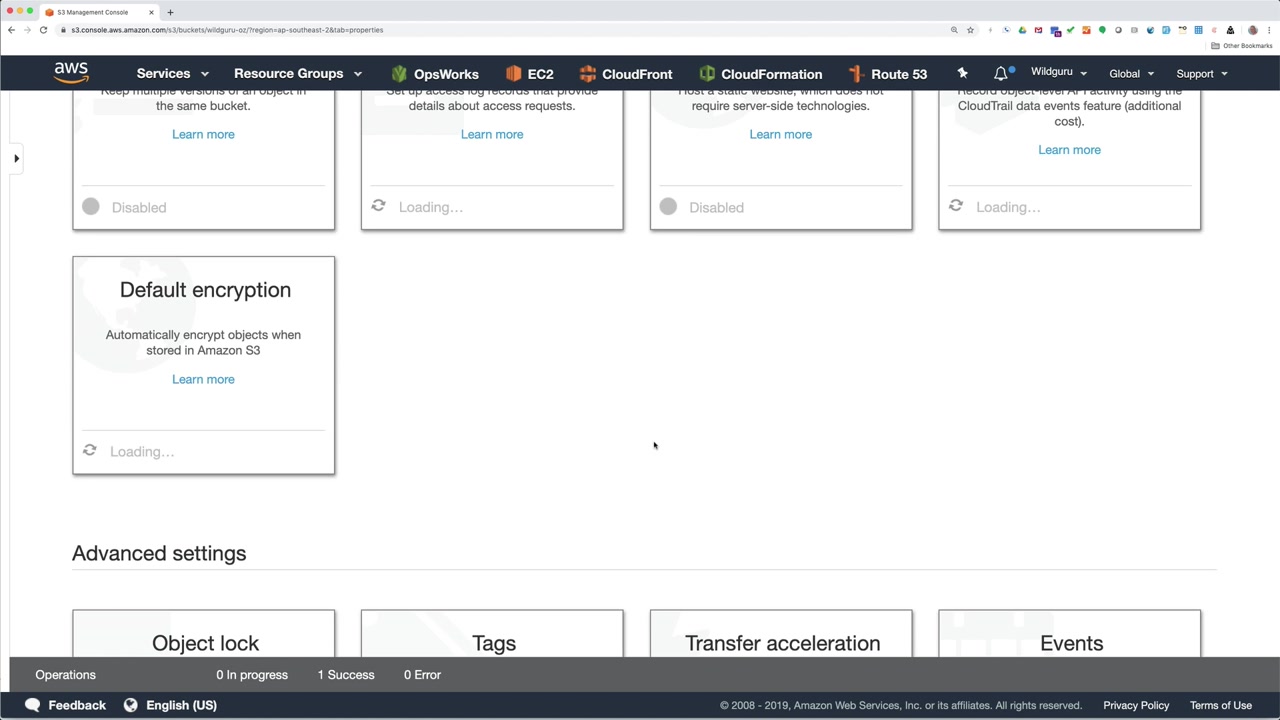The image size is (1280, 720).
Task: Click Learn more under Versioning card
Action: 203,134
